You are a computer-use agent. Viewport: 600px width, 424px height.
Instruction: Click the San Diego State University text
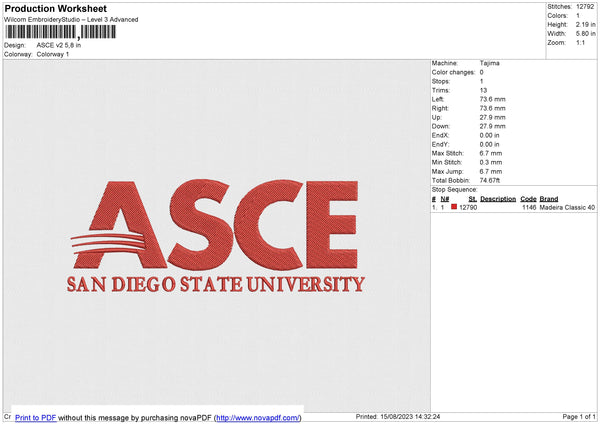[x=215, y=283]
